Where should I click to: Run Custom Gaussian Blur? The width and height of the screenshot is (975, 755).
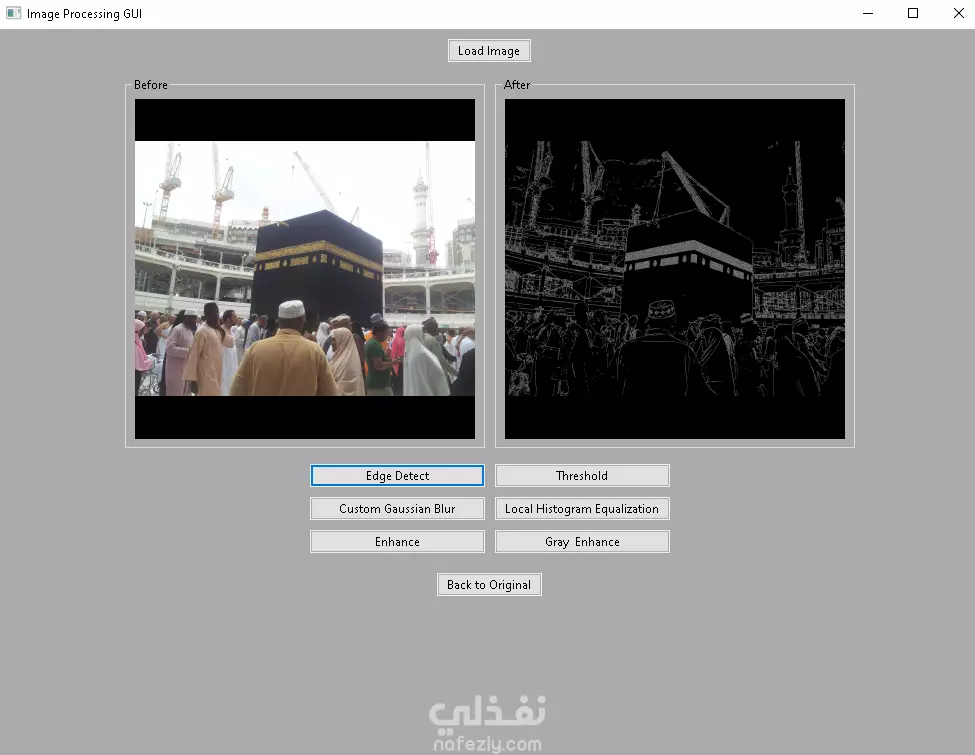coord(397,509)
